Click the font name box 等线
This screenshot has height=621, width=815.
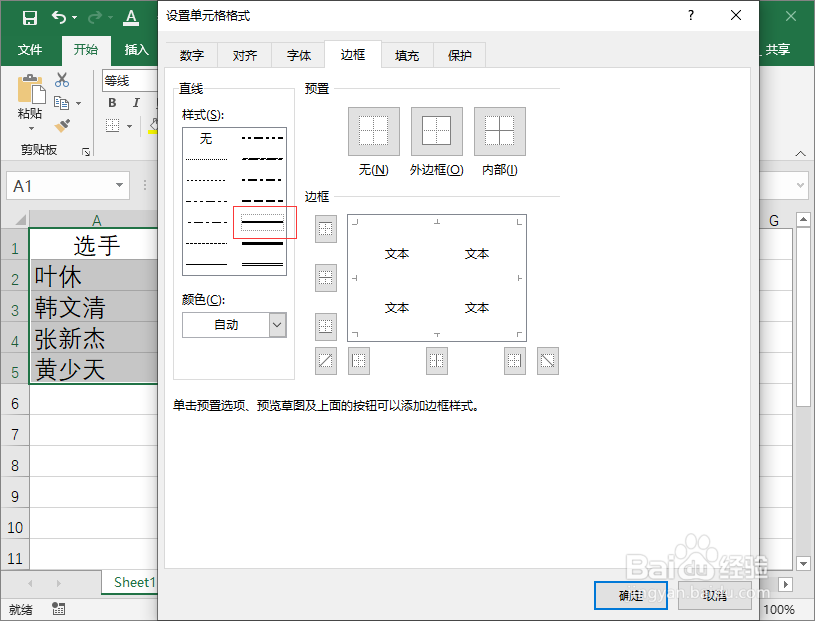coord(130,81)
